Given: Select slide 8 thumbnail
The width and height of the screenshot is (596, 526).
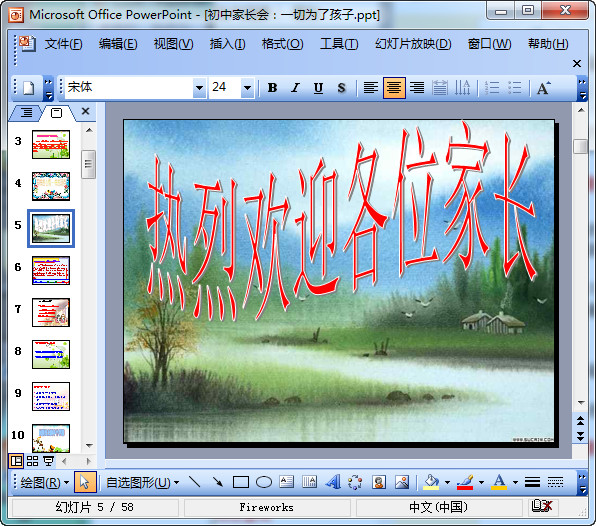Looking at the screenshot, I should tap(51, 354).
